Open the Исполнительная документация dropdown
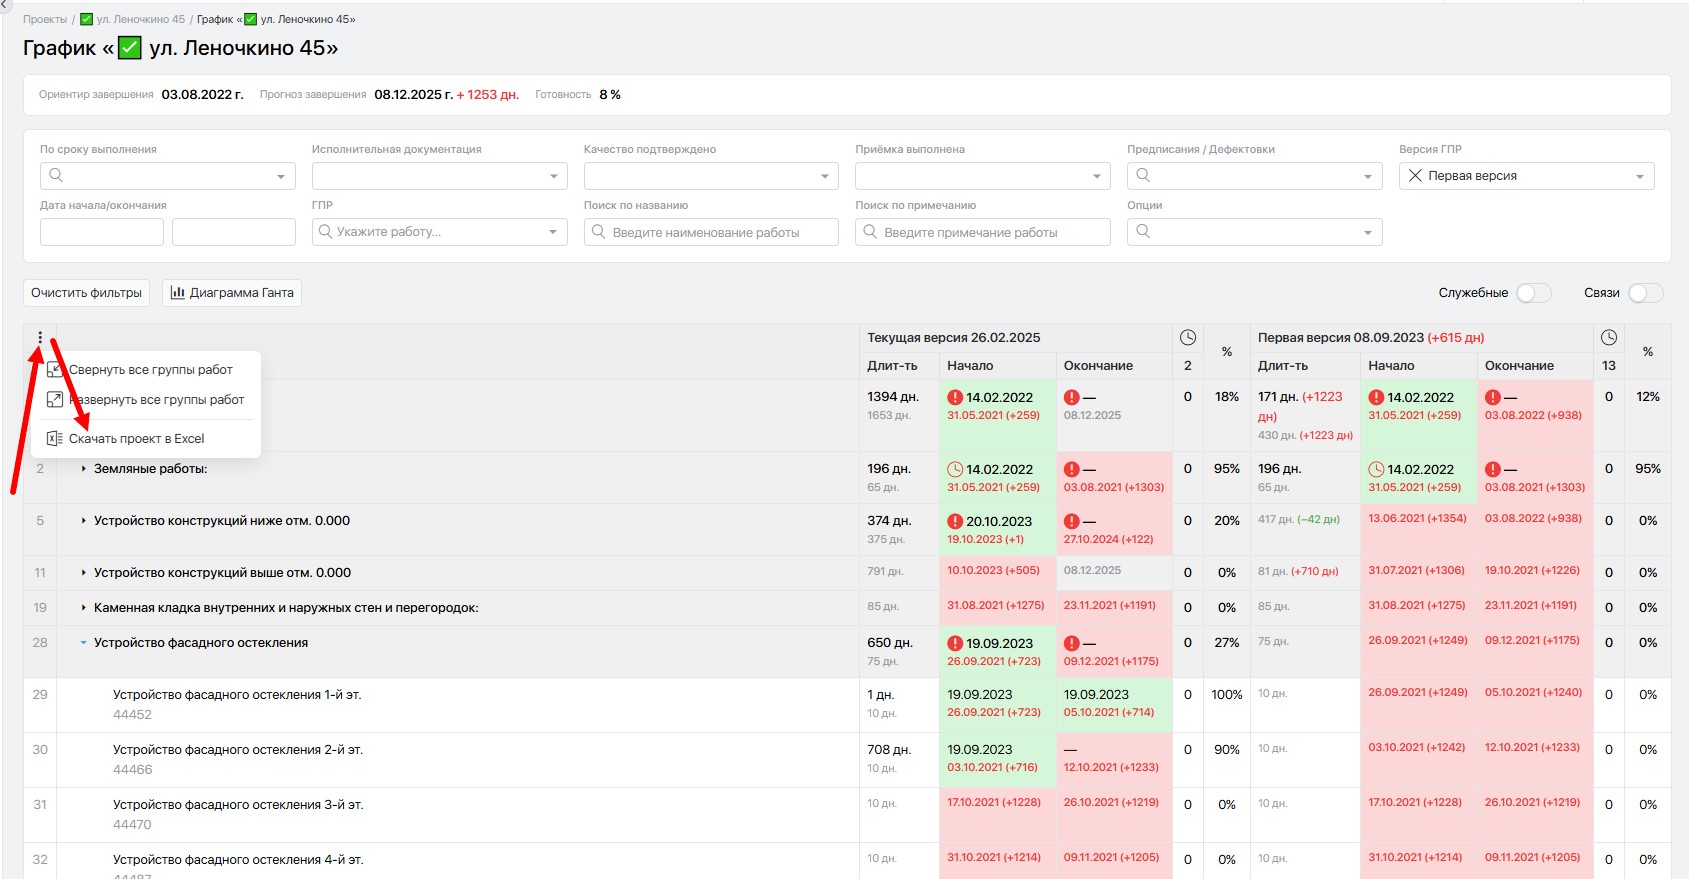Screen dimensions: 1689x879 [439, 176]
